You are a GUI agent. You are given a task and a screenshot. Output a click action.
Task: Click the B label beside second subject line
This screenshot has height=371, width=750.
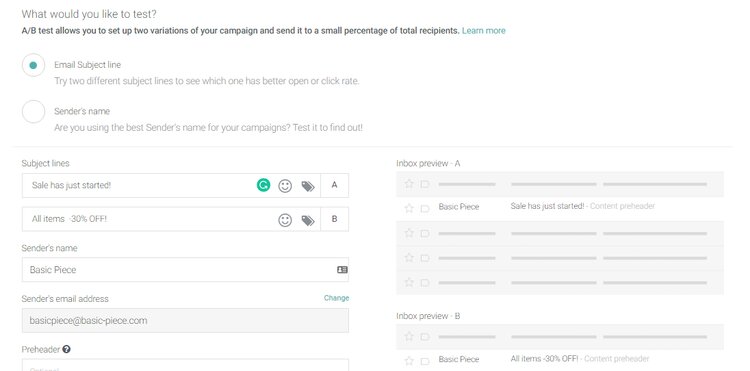[x=334, y=219]
